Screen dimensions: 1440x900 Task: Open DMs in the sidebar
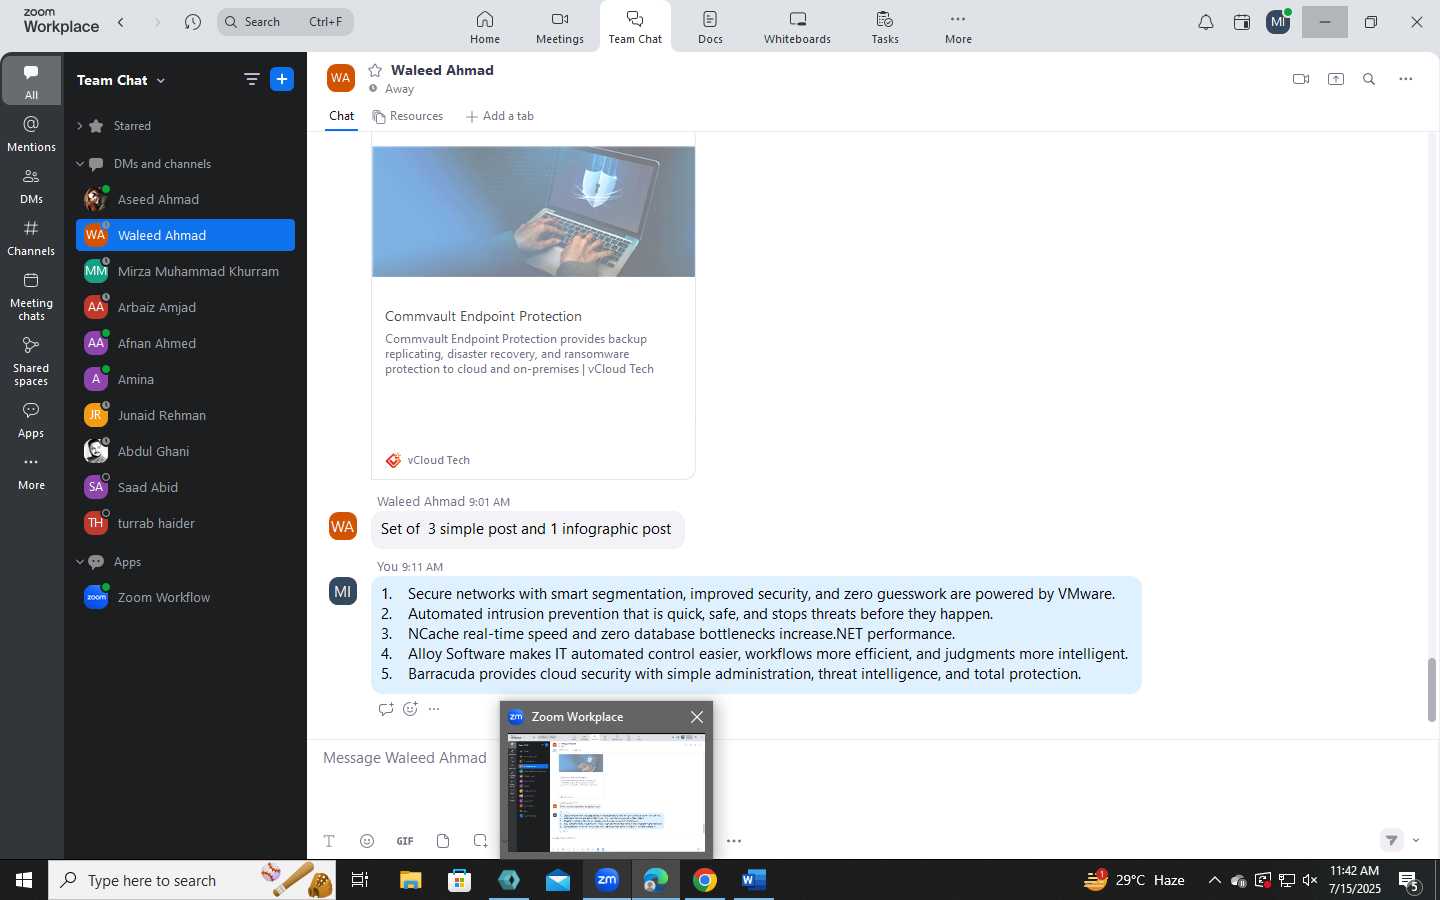click(x=31, y=186)
